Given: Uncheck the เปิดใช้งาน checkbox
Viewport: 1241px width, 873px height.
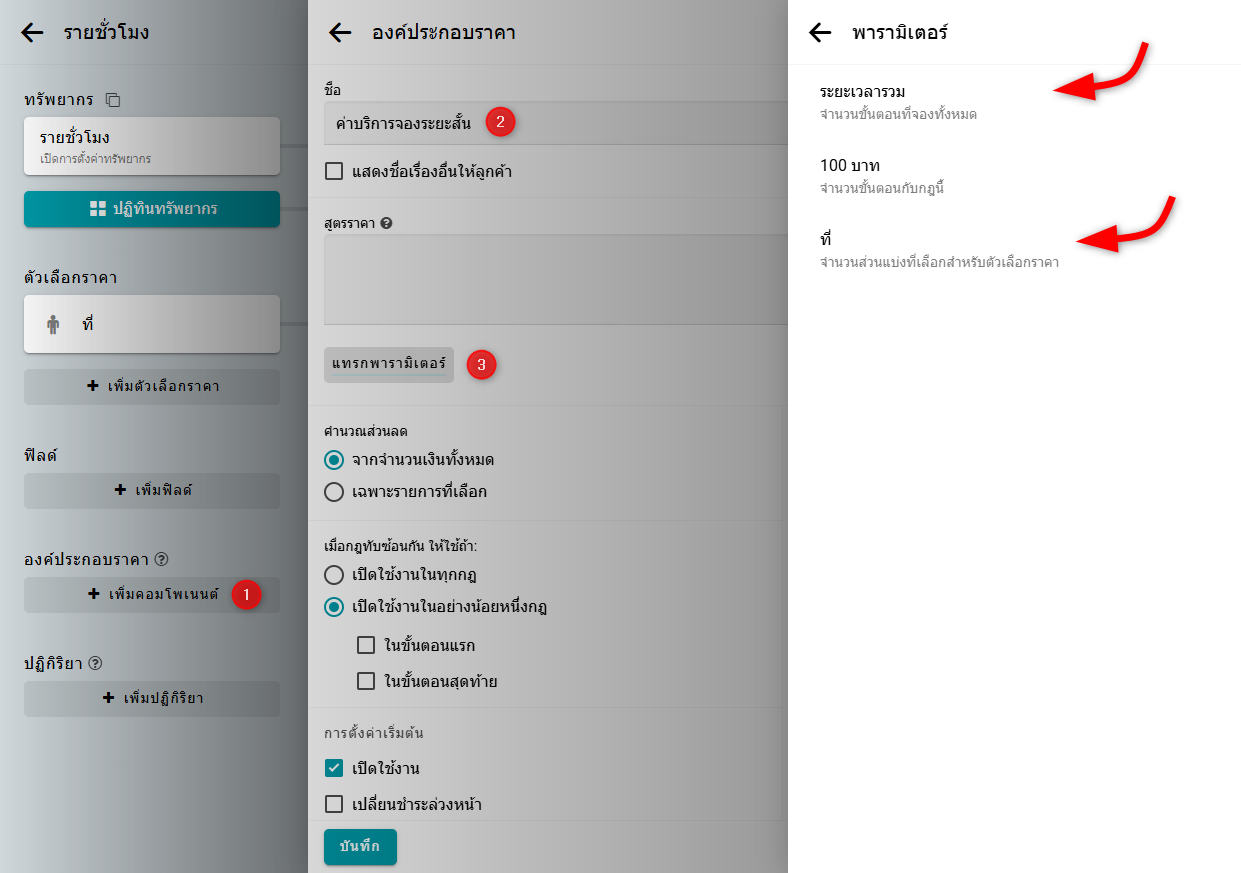Looking at the screenshot, I should click(x=335, y=769).
